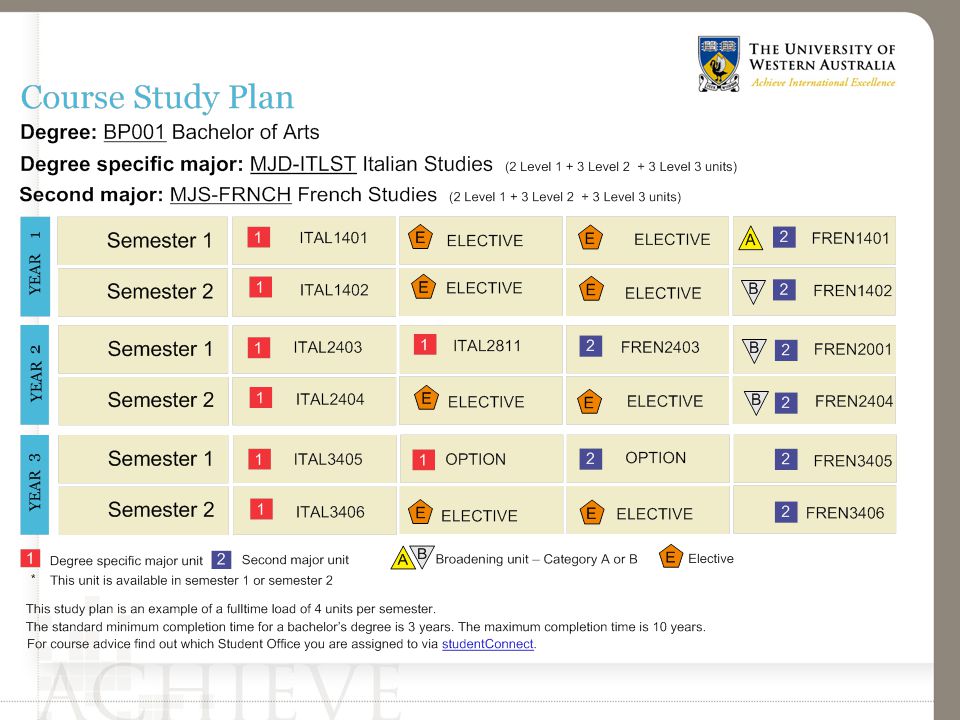Click the University of Western Australia crest
This screenshot has height=720, width=960.
[719, 64]
